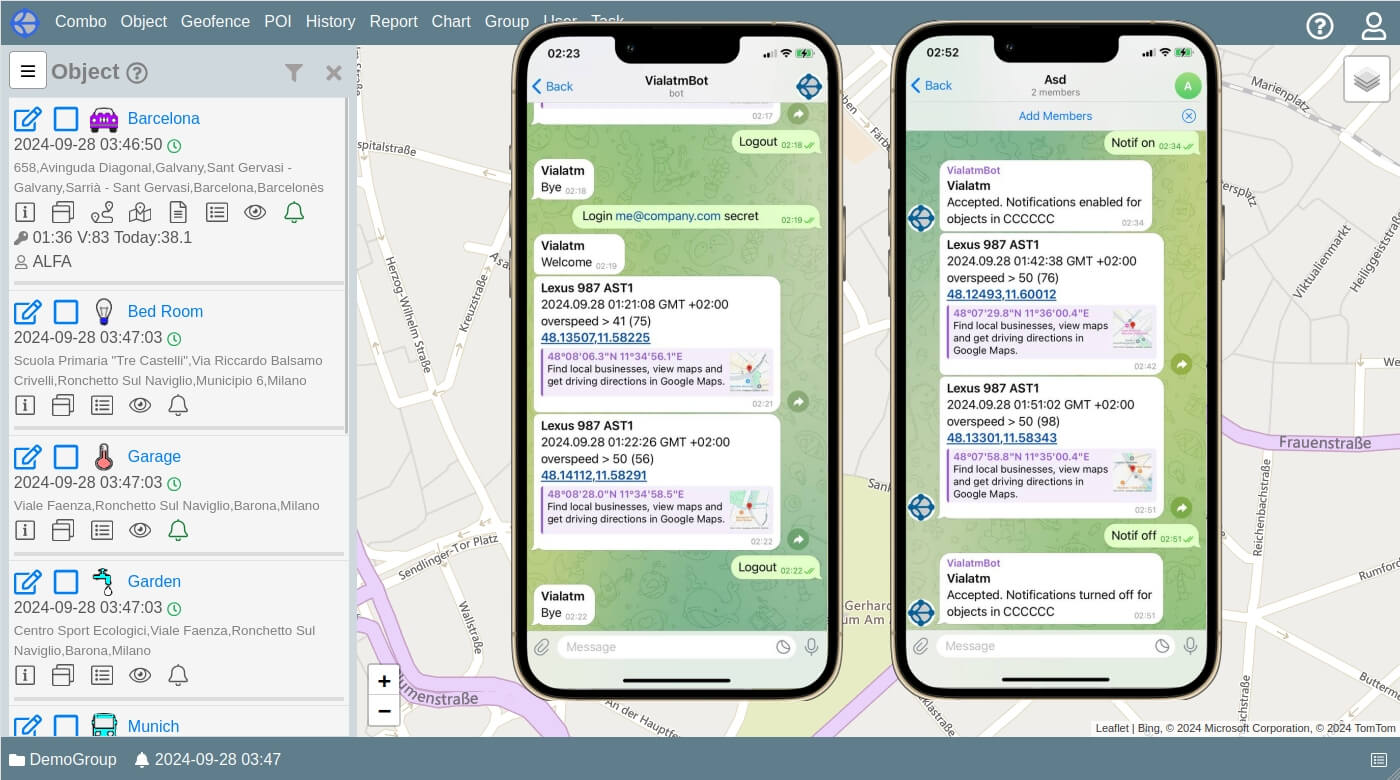The width and height of the screenshot is (1400, 780).
Task: Open the Barcelona object link
Action: click(x=164, y=118)
